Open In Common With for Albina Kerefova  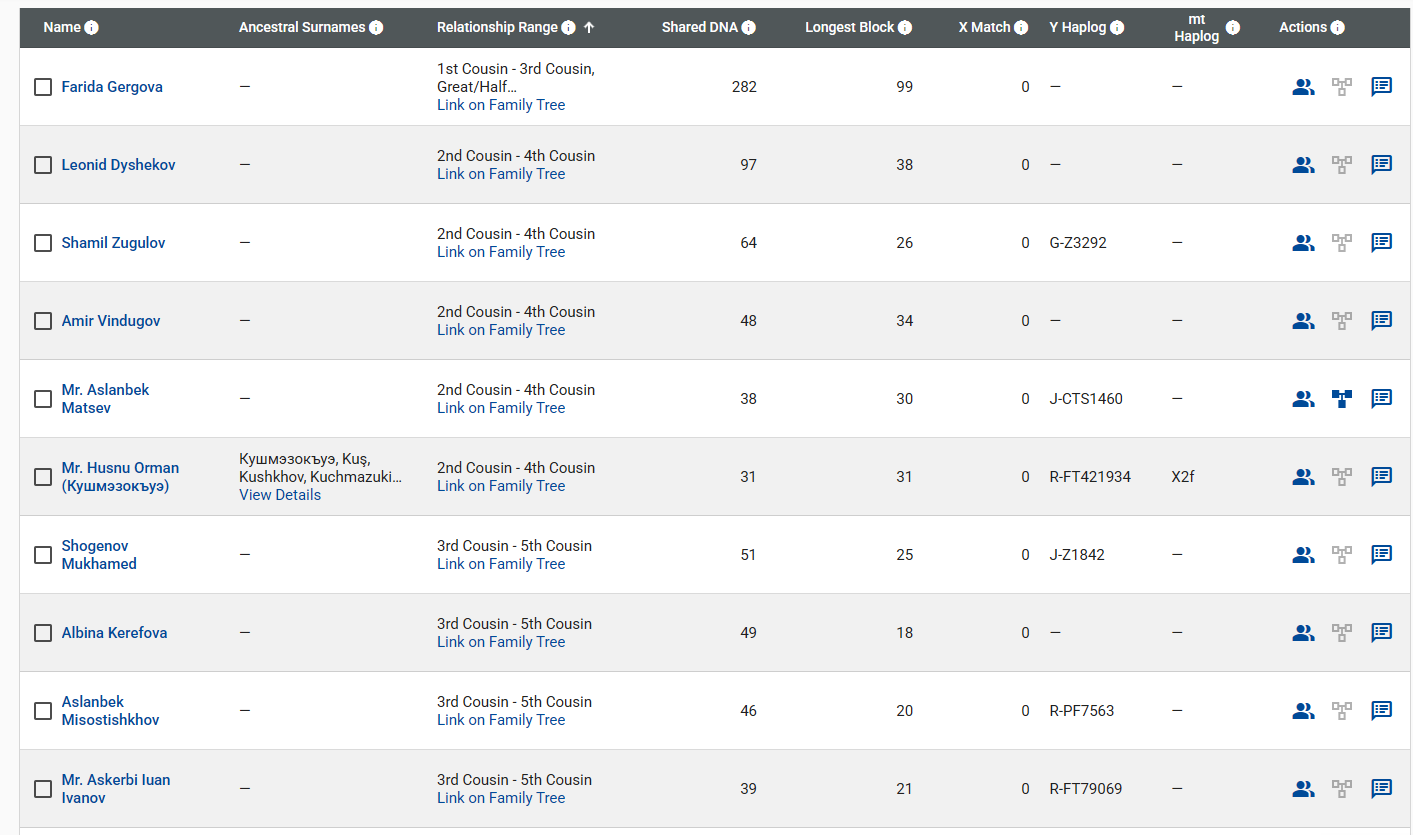pos(1303,633)
